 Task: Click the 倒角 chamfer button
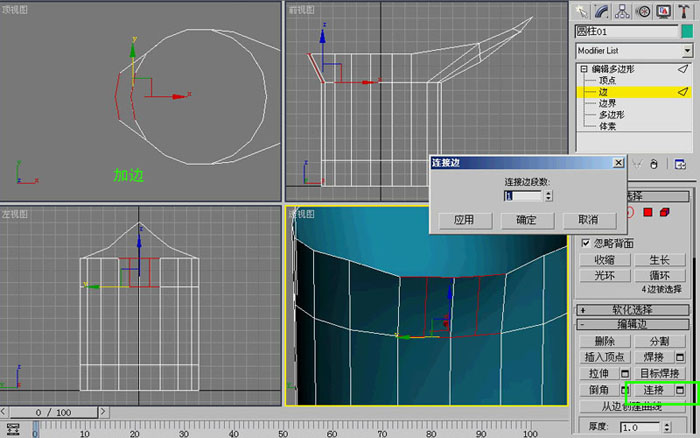point(599,390)
